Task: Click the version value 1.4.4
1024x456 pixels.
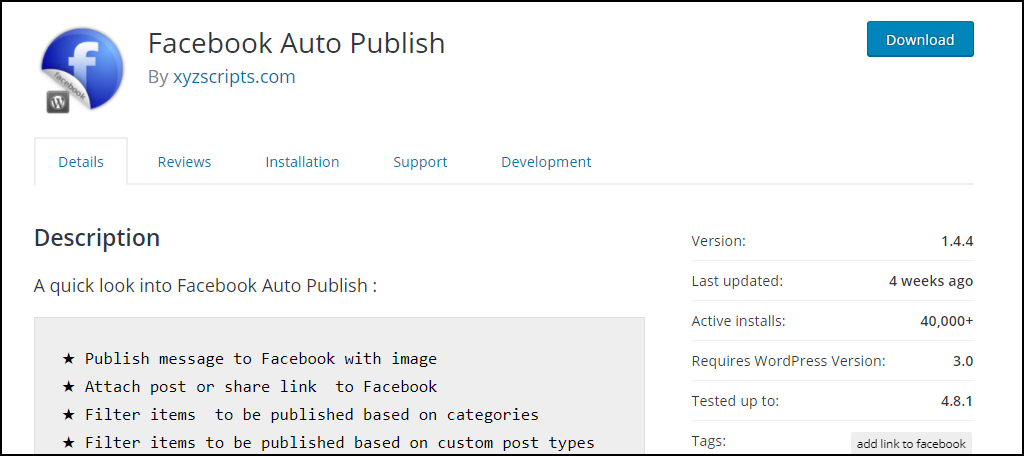Action: click(957, 241)
